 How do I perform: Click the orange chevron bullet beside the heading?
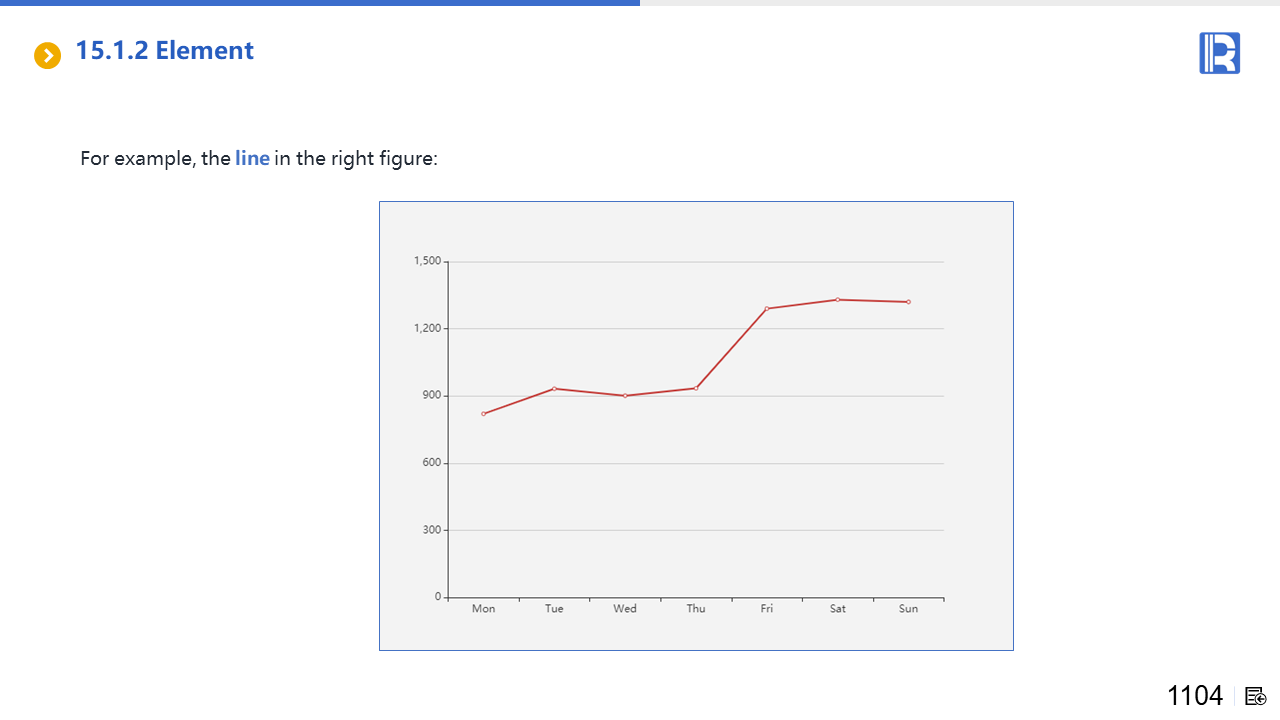coord(47,56)
